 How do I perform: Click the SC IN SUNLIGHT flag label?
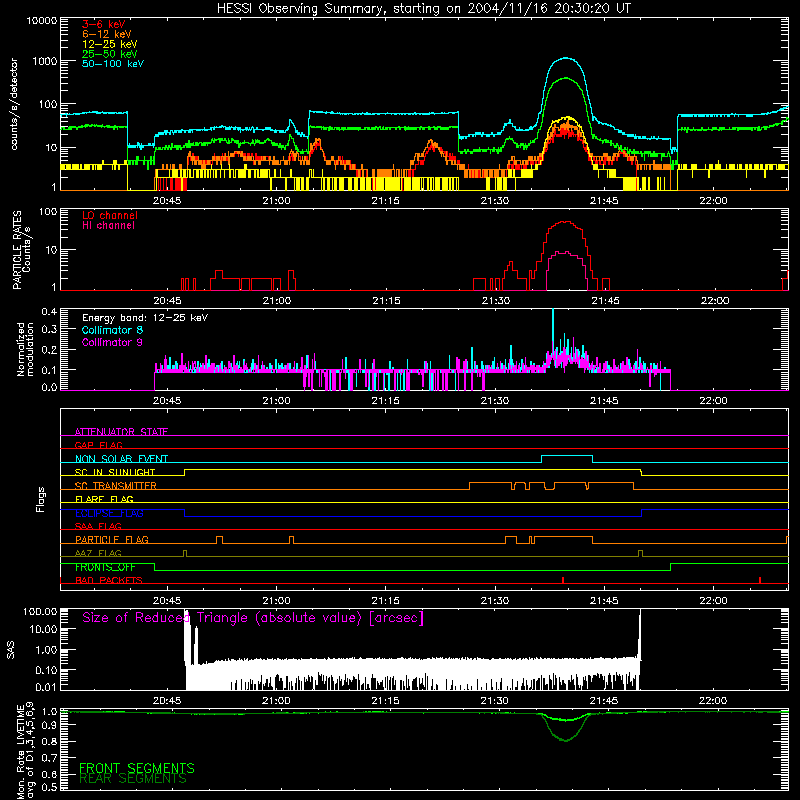(x=115, y=472)
